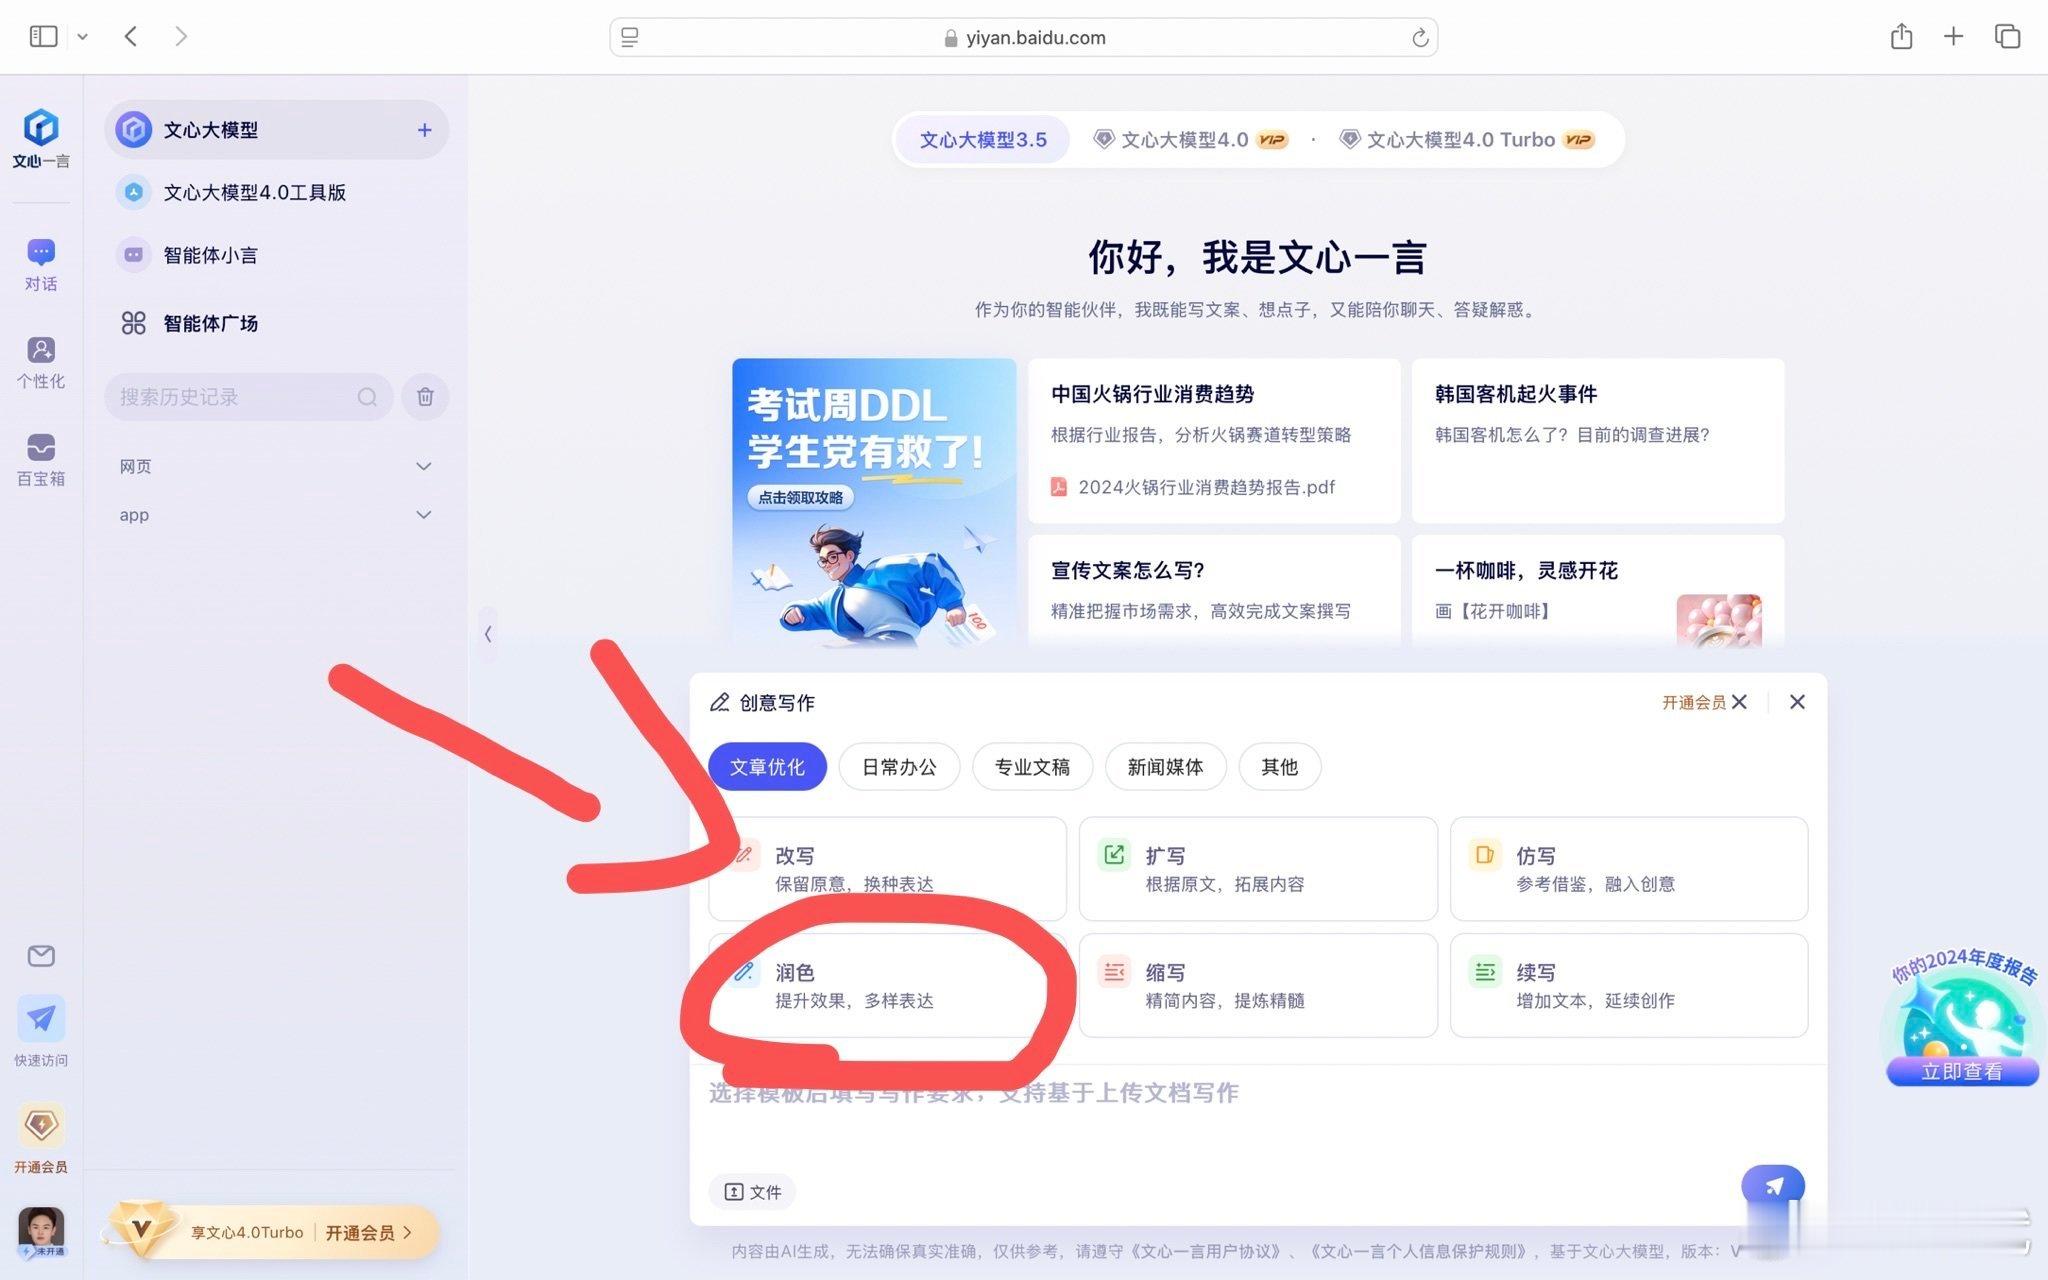Image resolution: width=2048 pixels, height=1280 pixels.
Task: Open the Safari sidebar dropdown chevron
Action: click(83, 37)
